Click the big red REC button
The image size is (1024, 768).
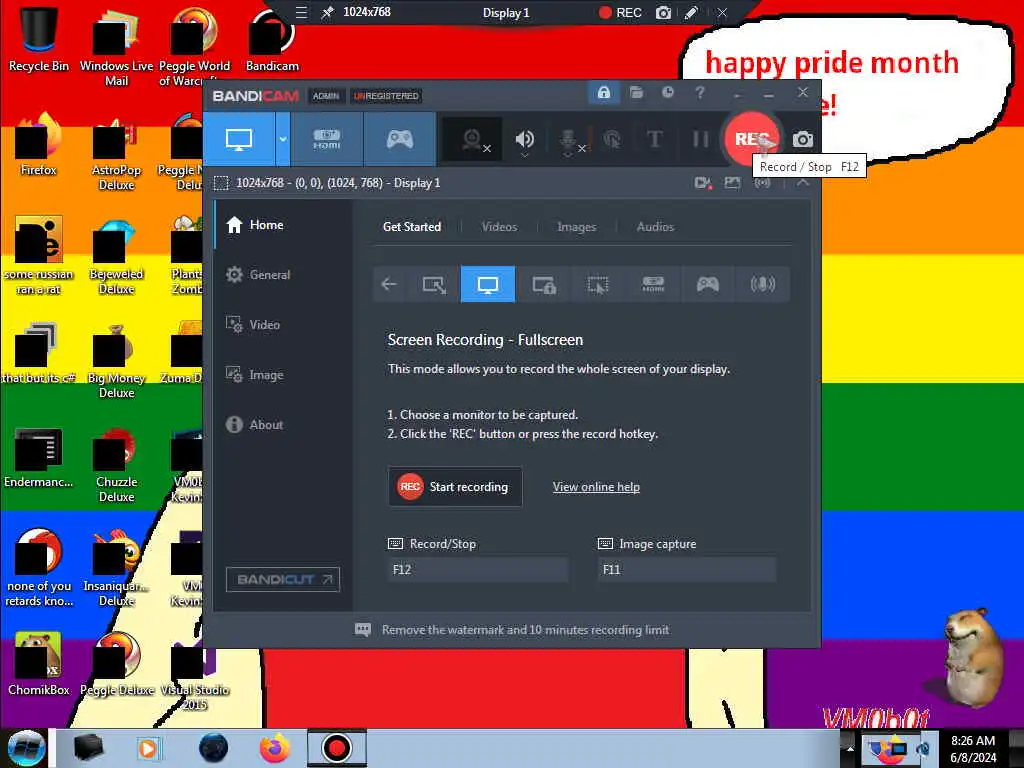pos(752,138)
